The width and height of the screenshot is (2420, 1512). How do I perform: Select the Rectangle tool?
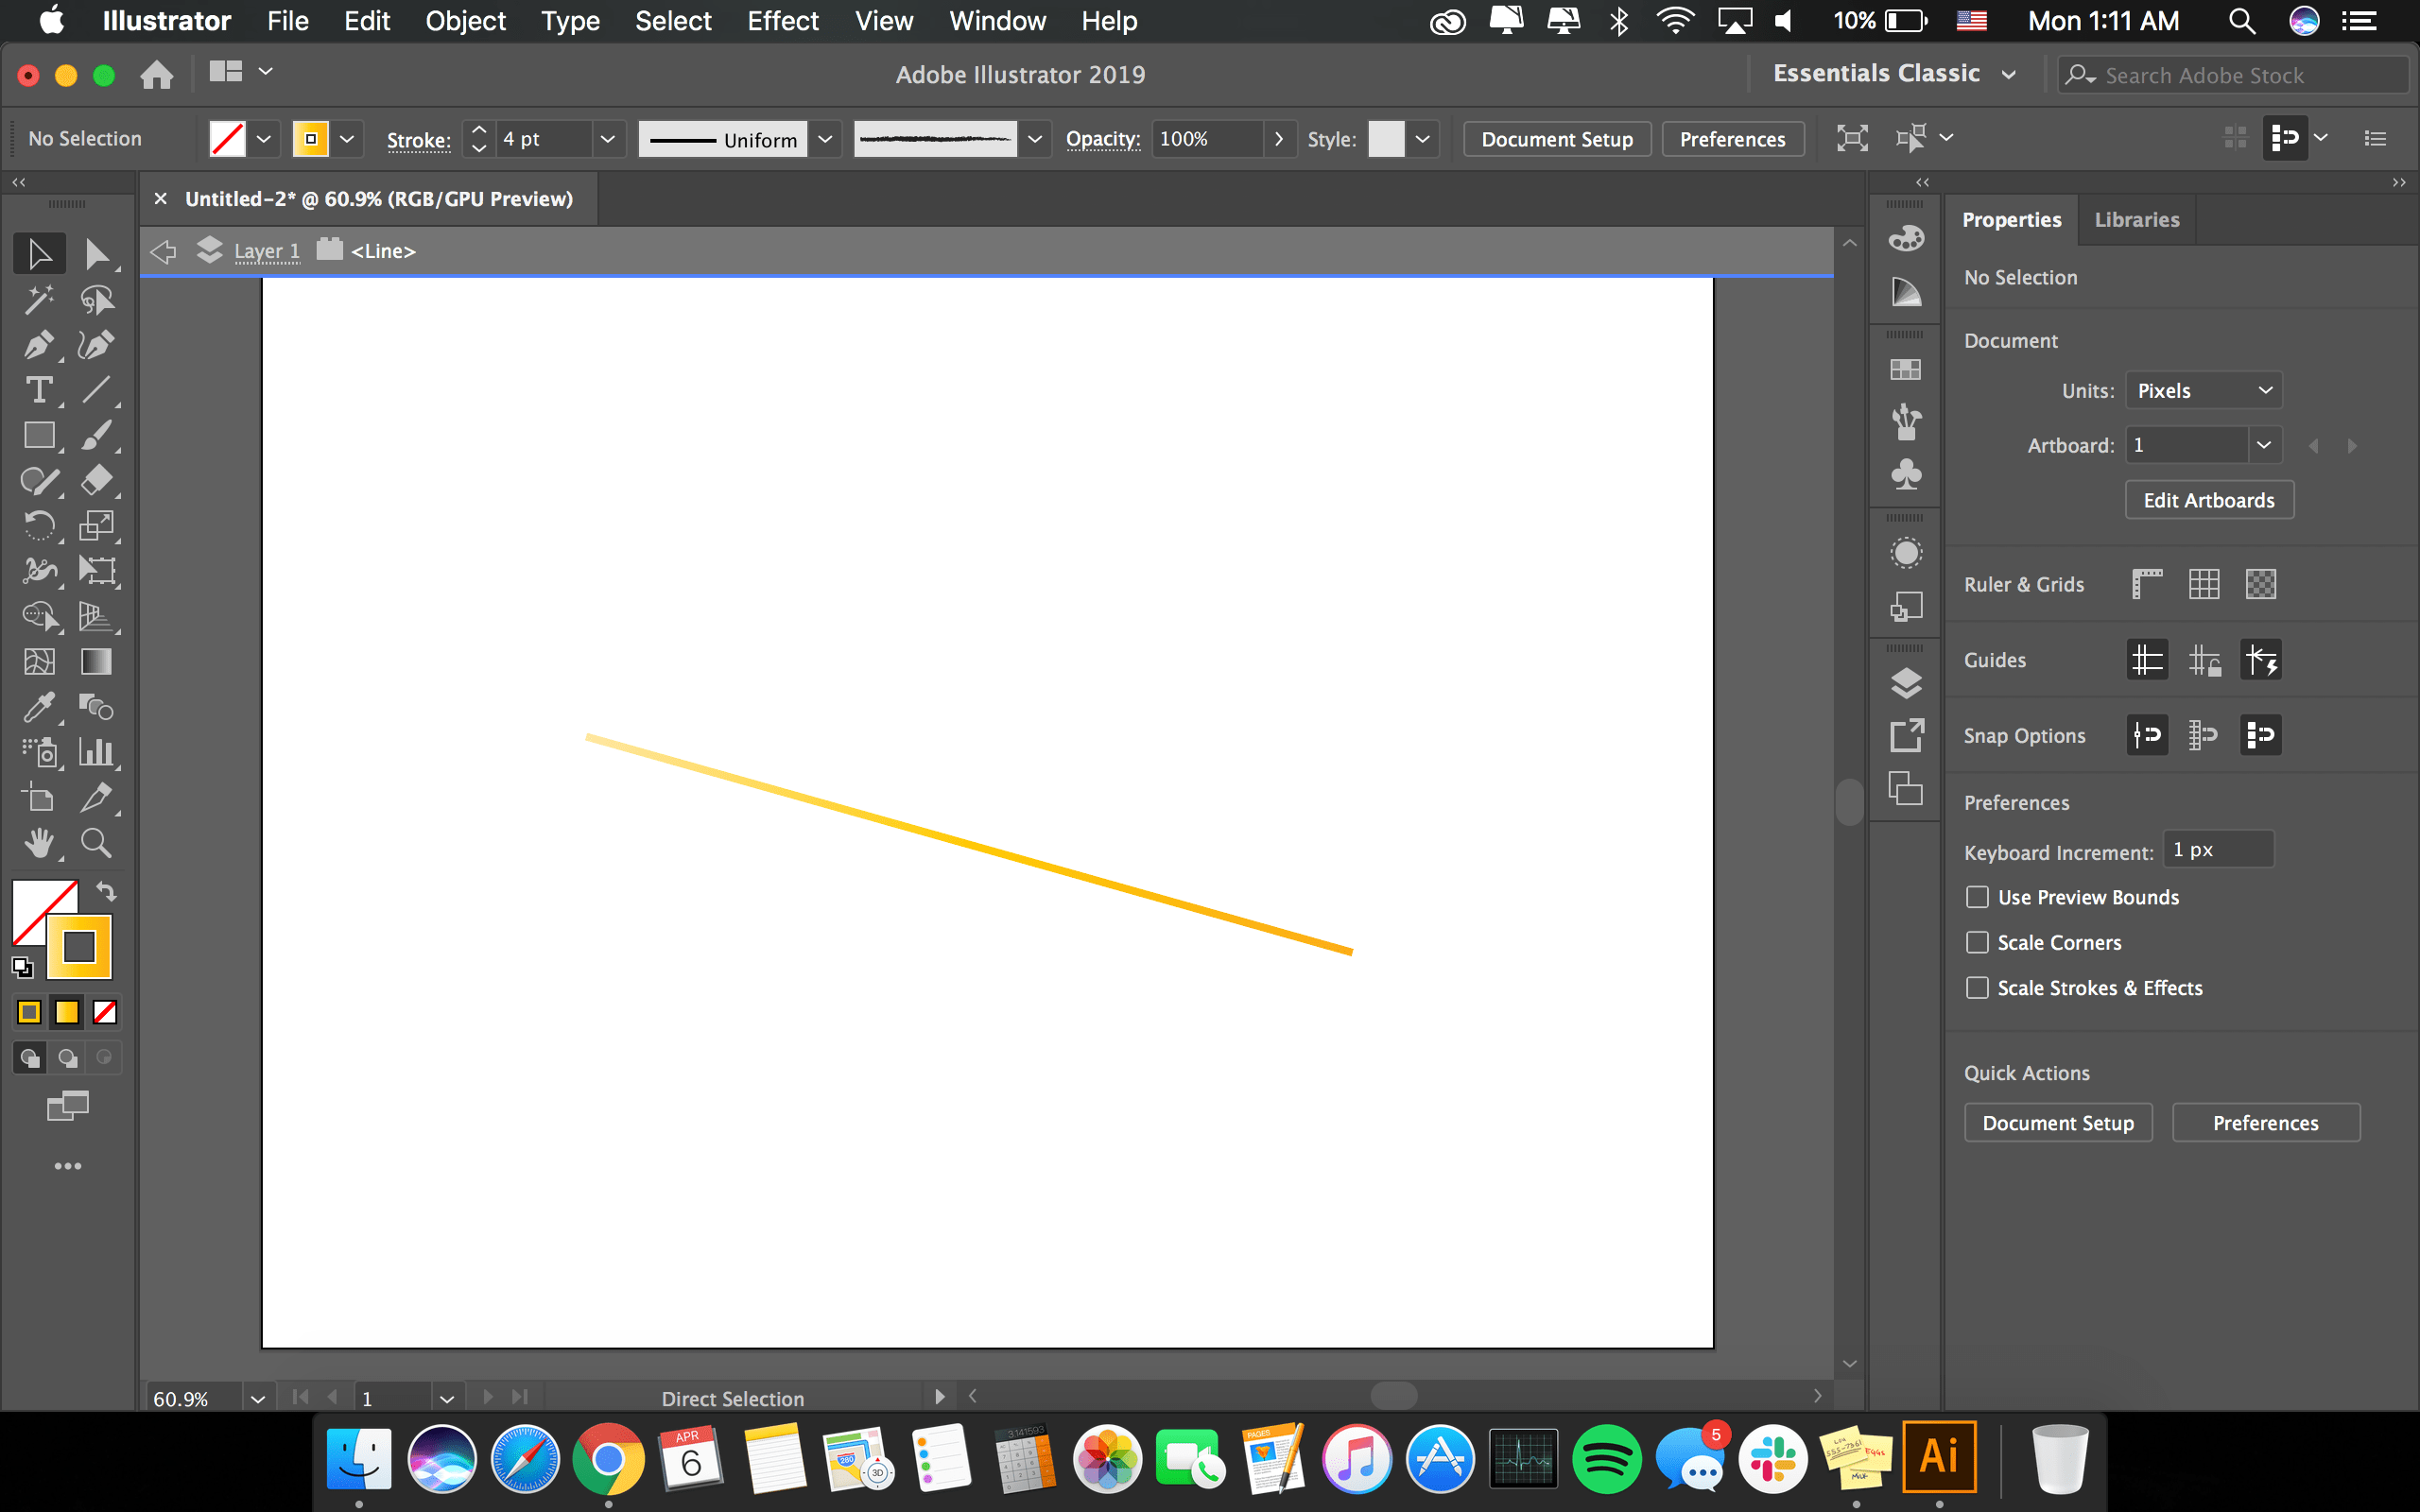point(40,435)
